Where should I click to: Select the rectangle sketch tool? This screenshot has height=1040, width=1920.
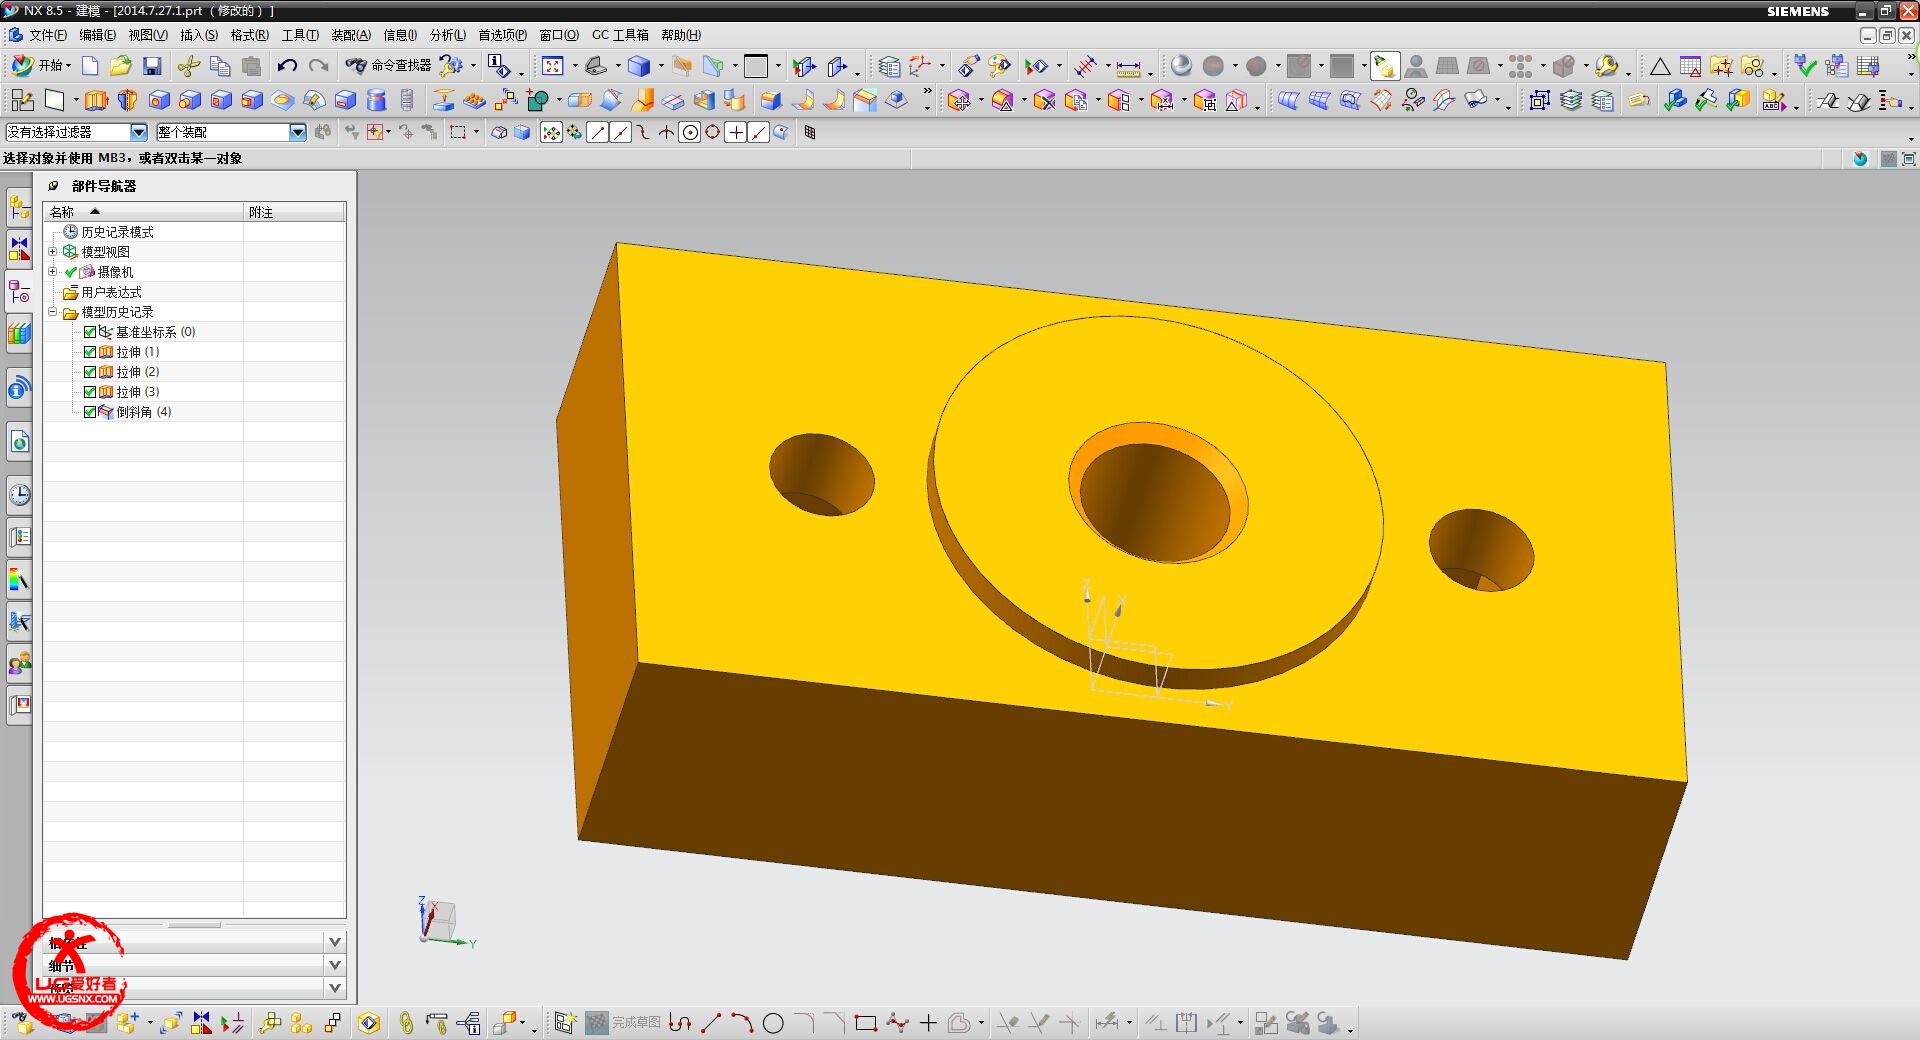(866, 1023)
